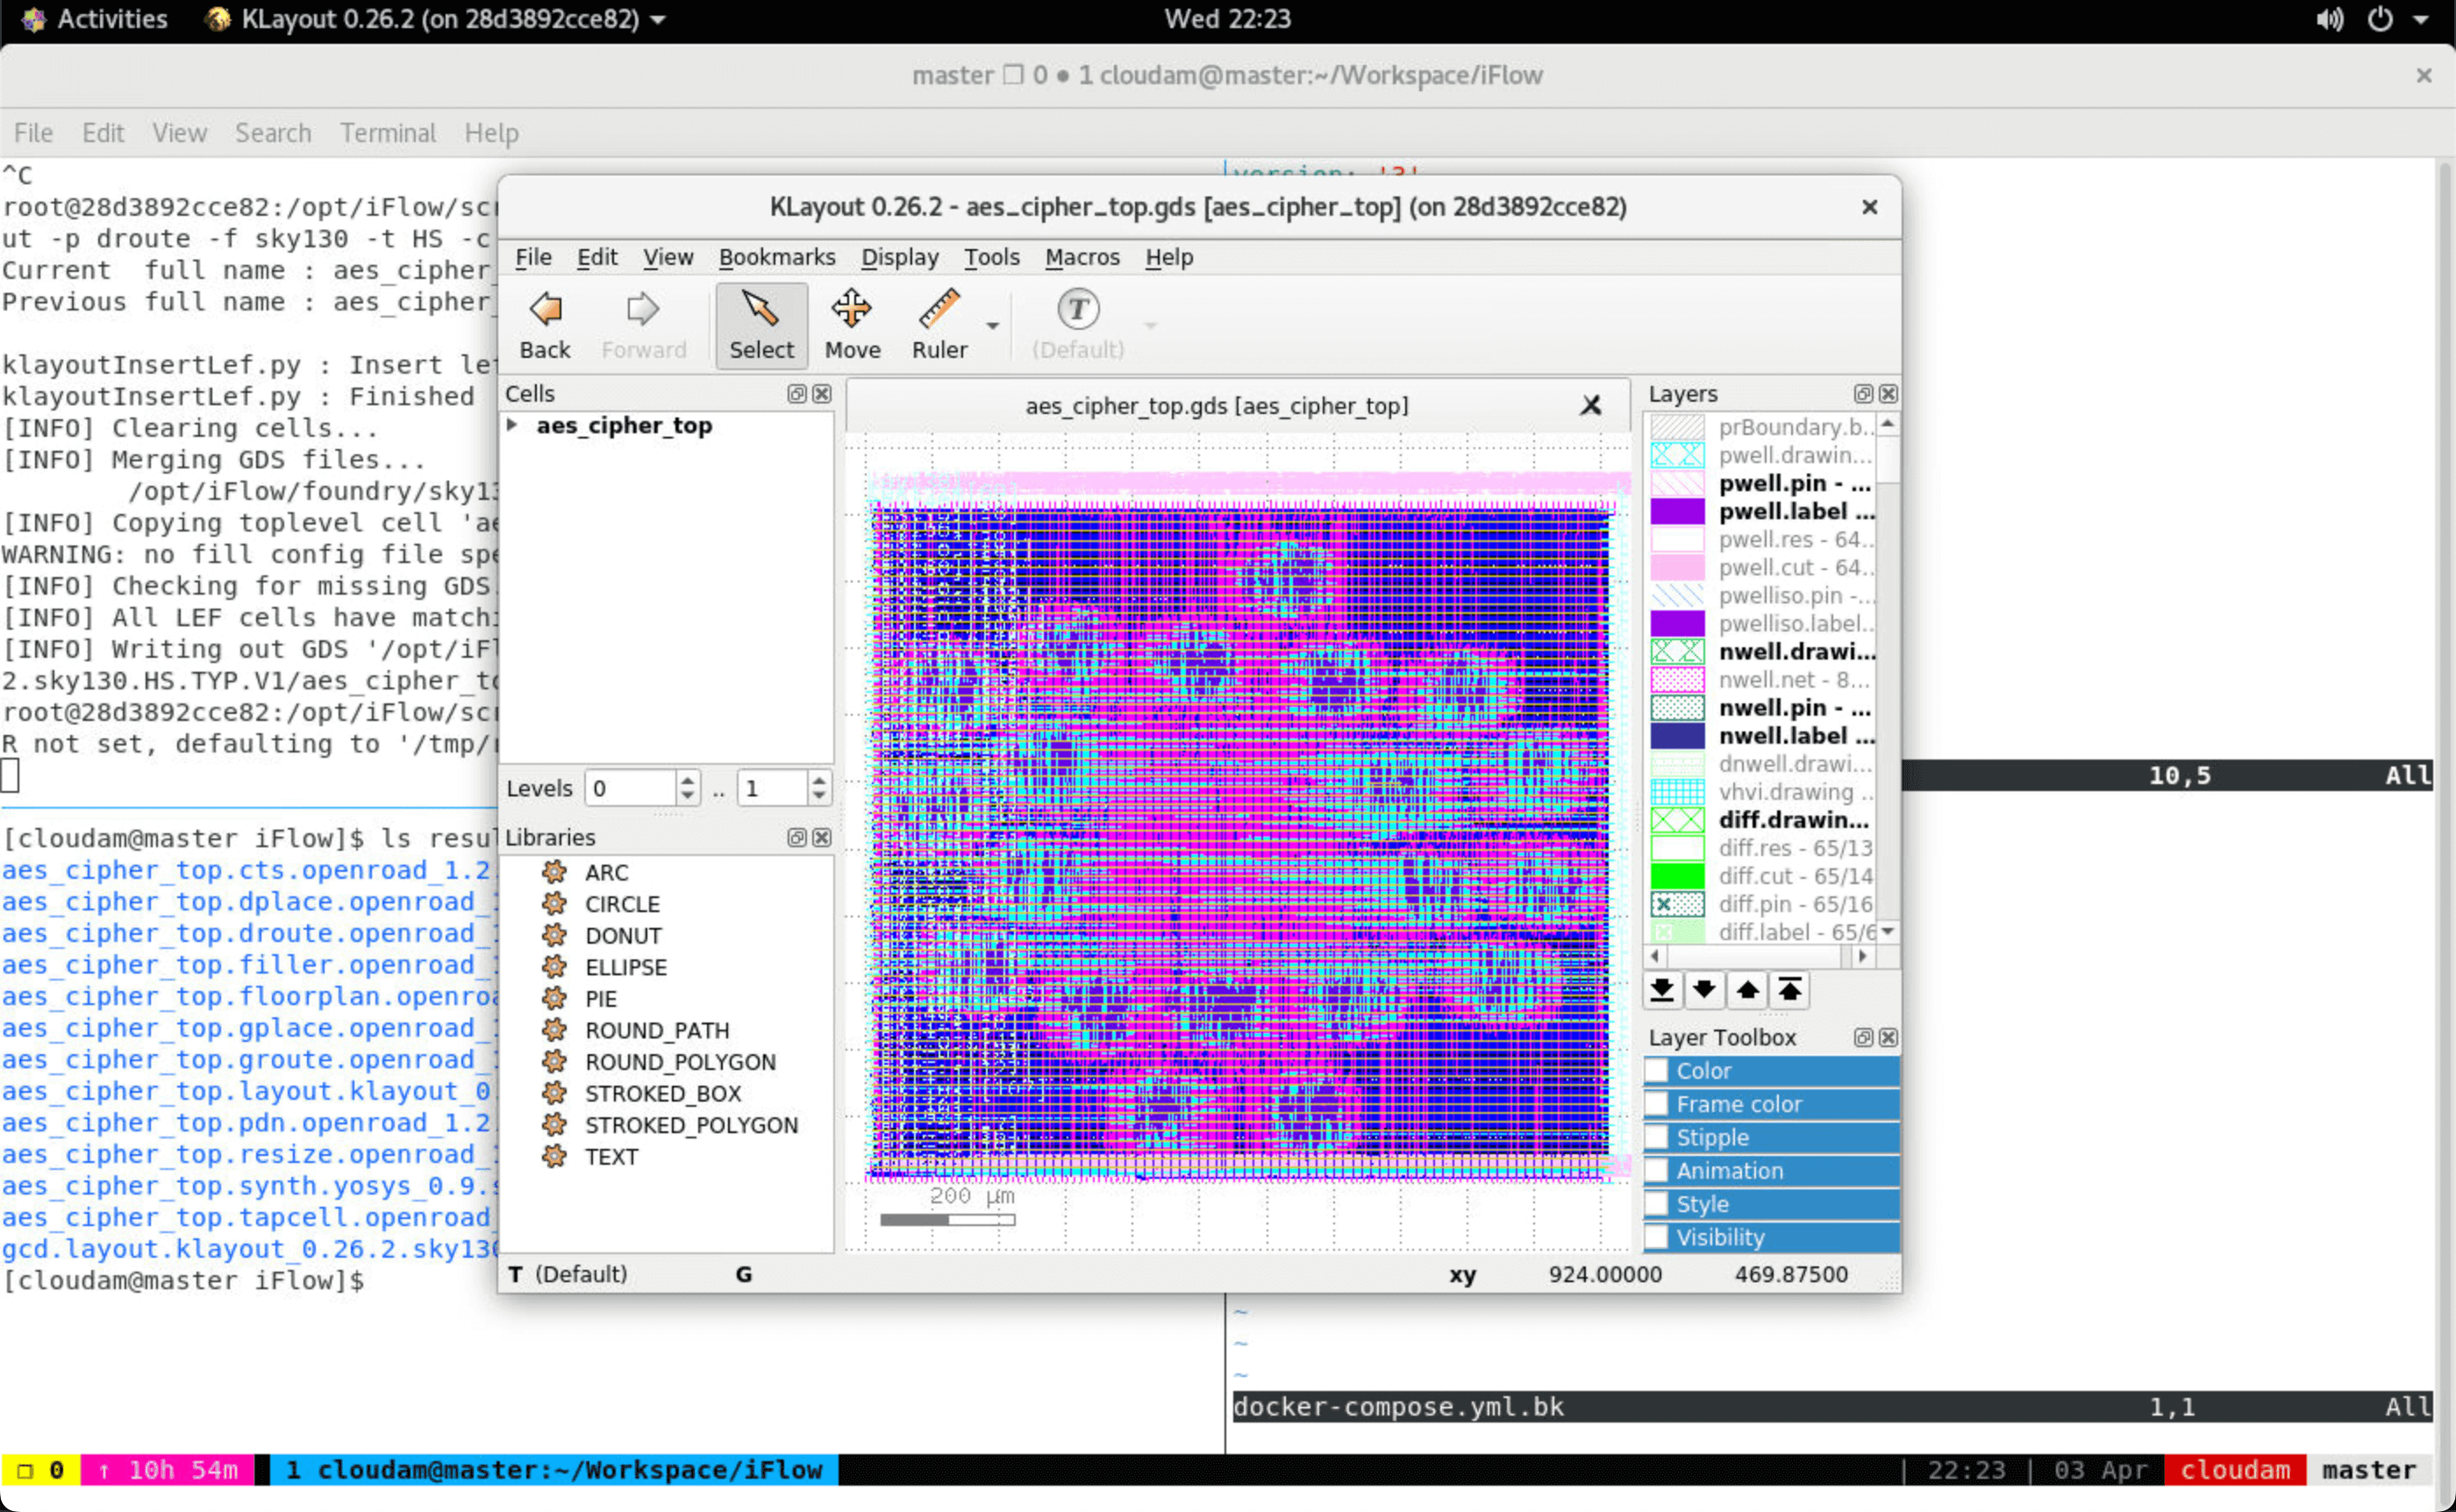
Task: Activate the Move tool
Action: pyautogui.click(x=852, y=325)
